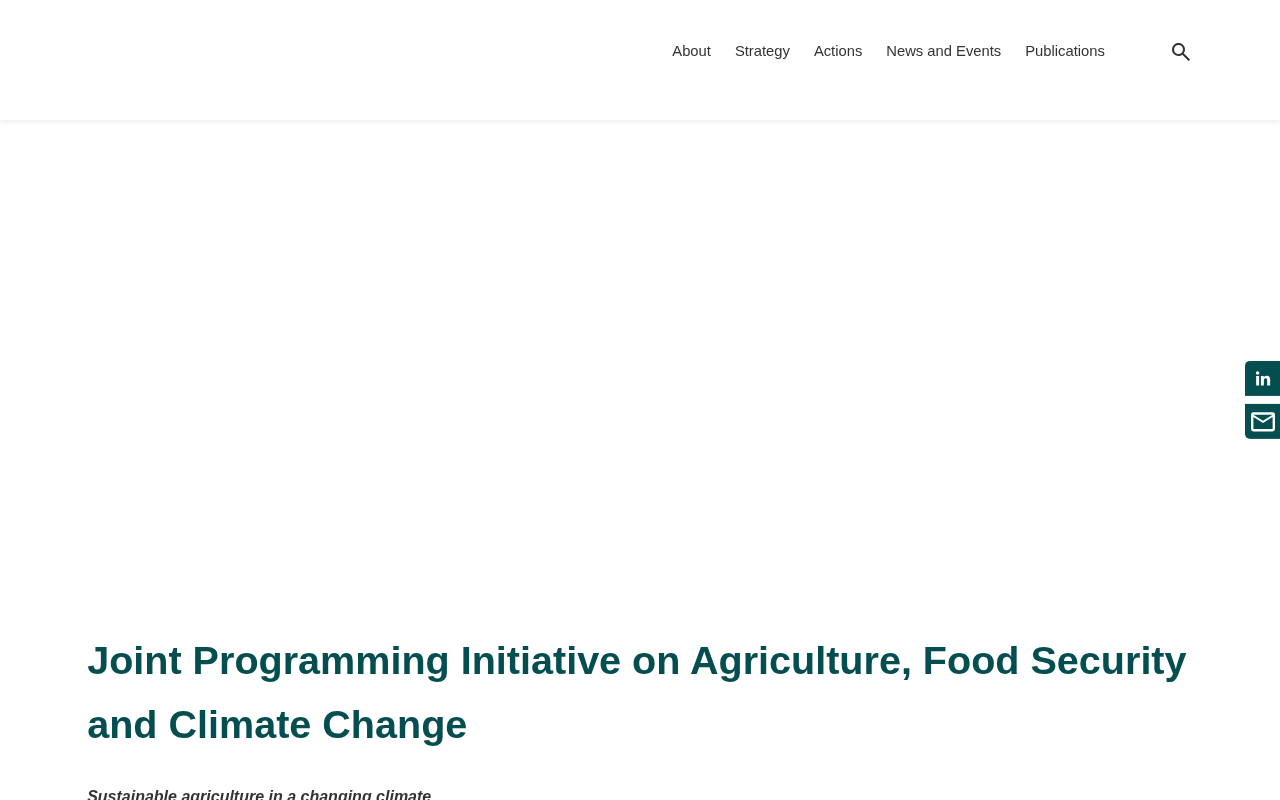Image resolution: width=1280 pixels, height=800 pixels.
Task: Open the About menu
Action: [x=691, y=51]
